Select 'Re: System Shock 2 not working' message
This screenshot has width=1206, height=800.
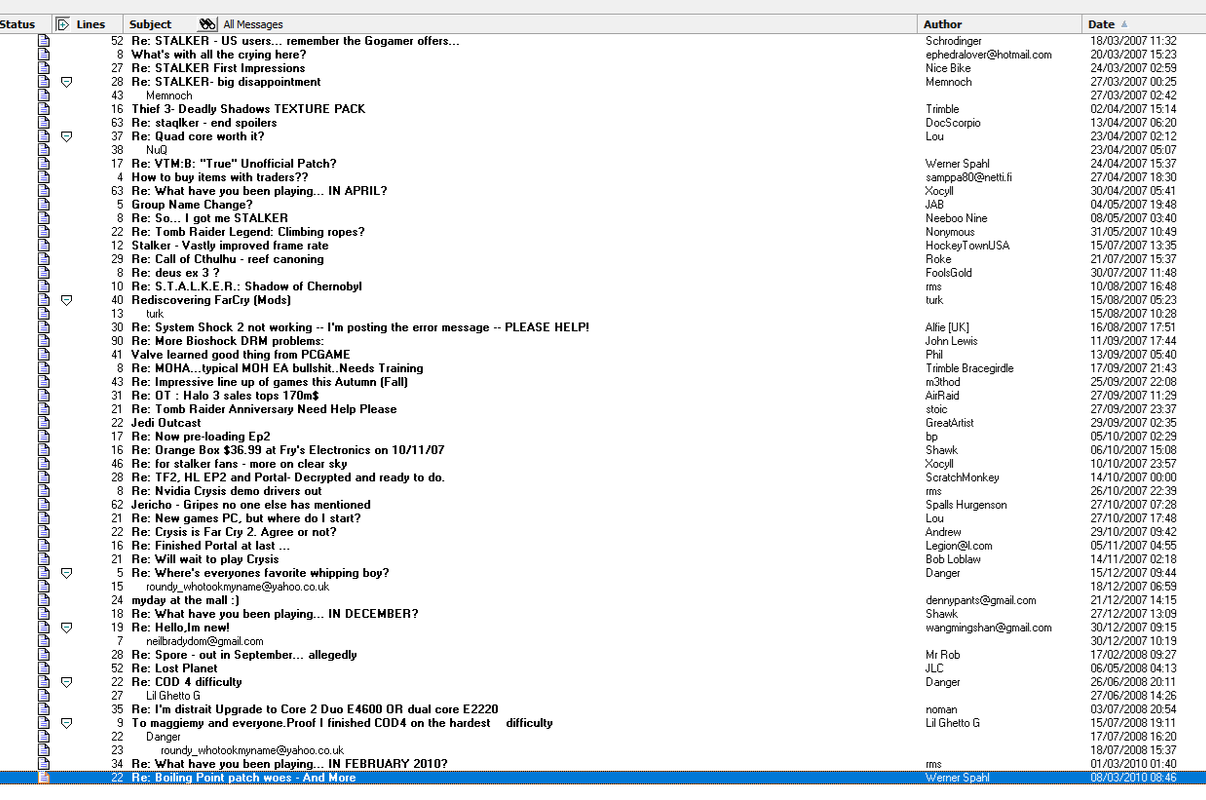tap(360, 328)
